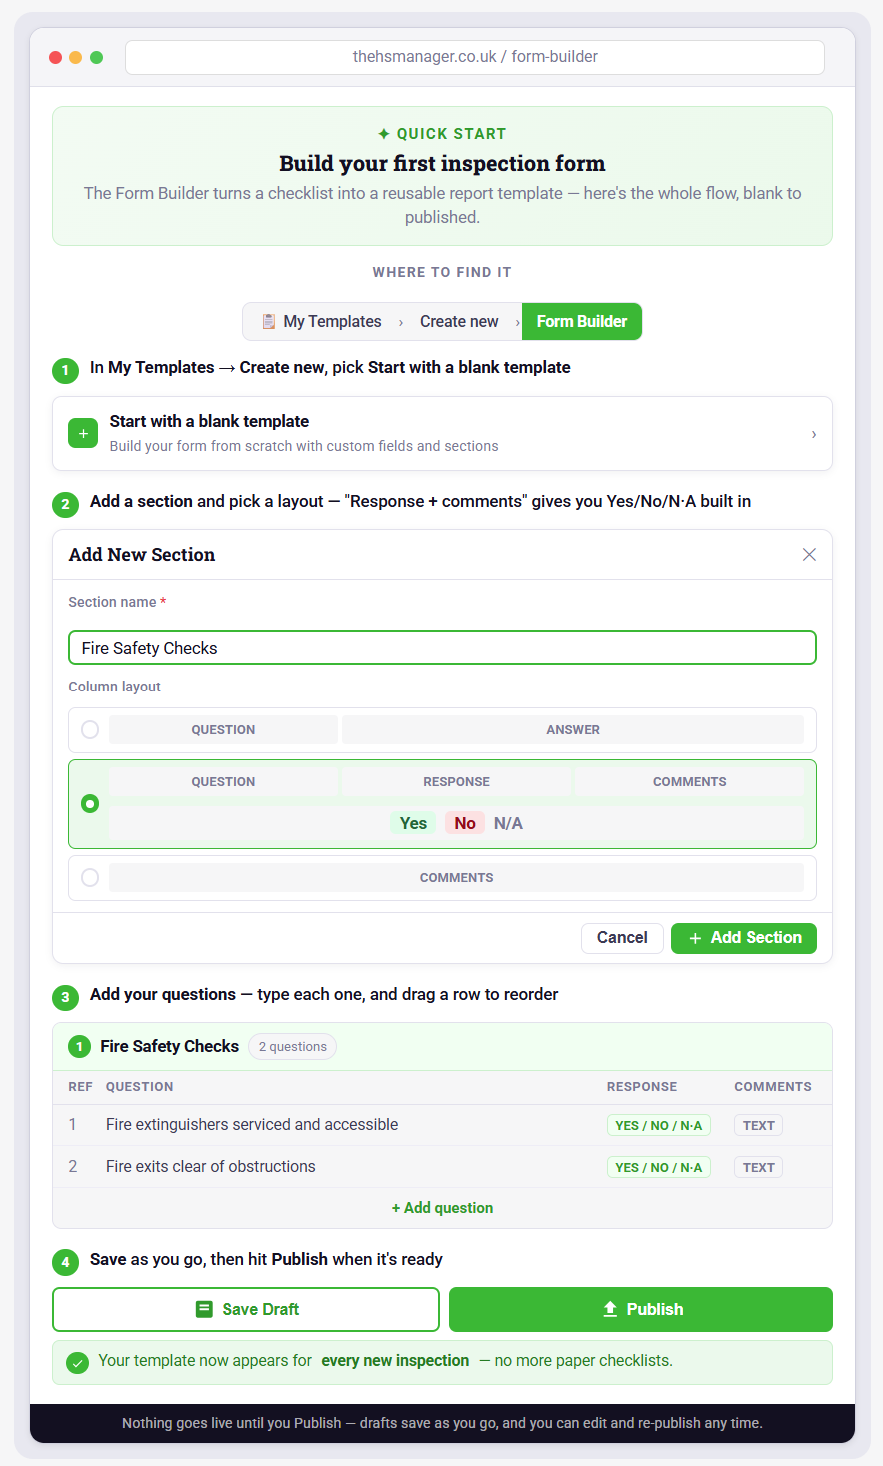Click the Publish button
The width and height of the screenshot is (883, 1466).
coord(641,1309)
